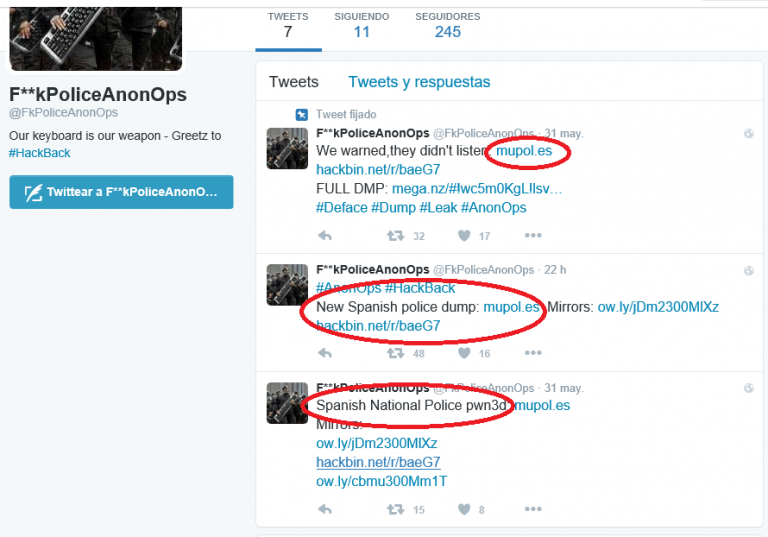768x537 pixels.
Task: Reply to 'New Spanish police dump' tweet
Action: click(x=324, y=353)
